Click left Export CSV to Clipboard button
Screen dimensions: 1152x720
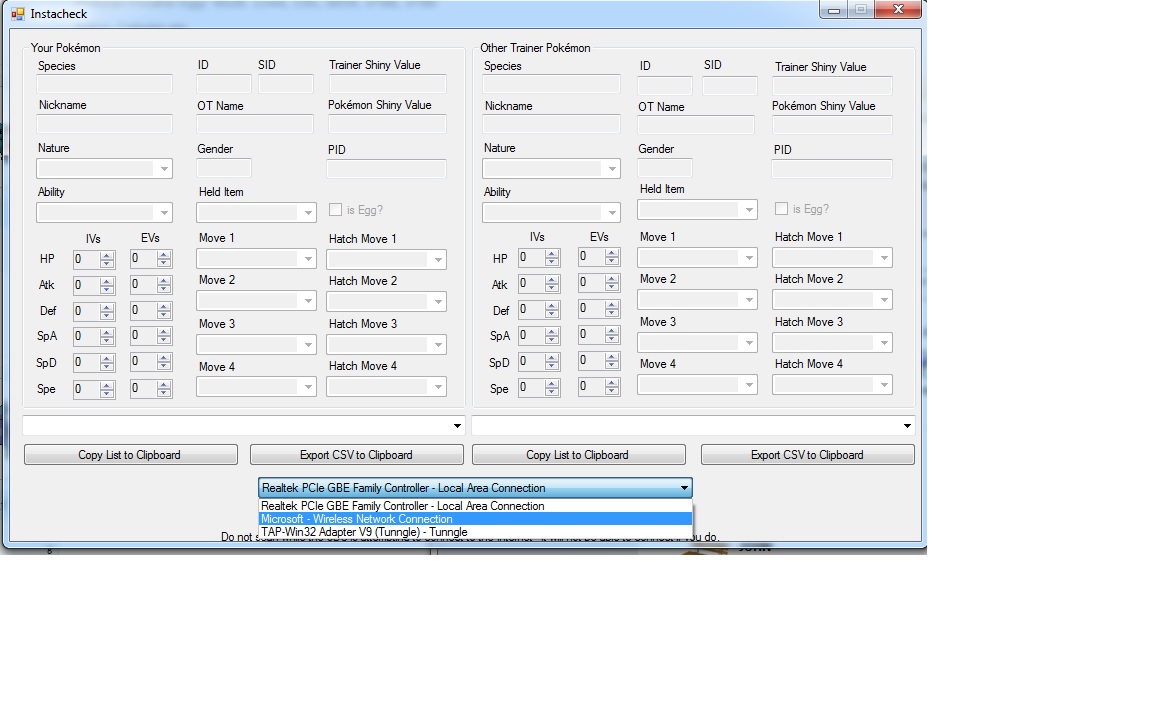pos(356,455)
